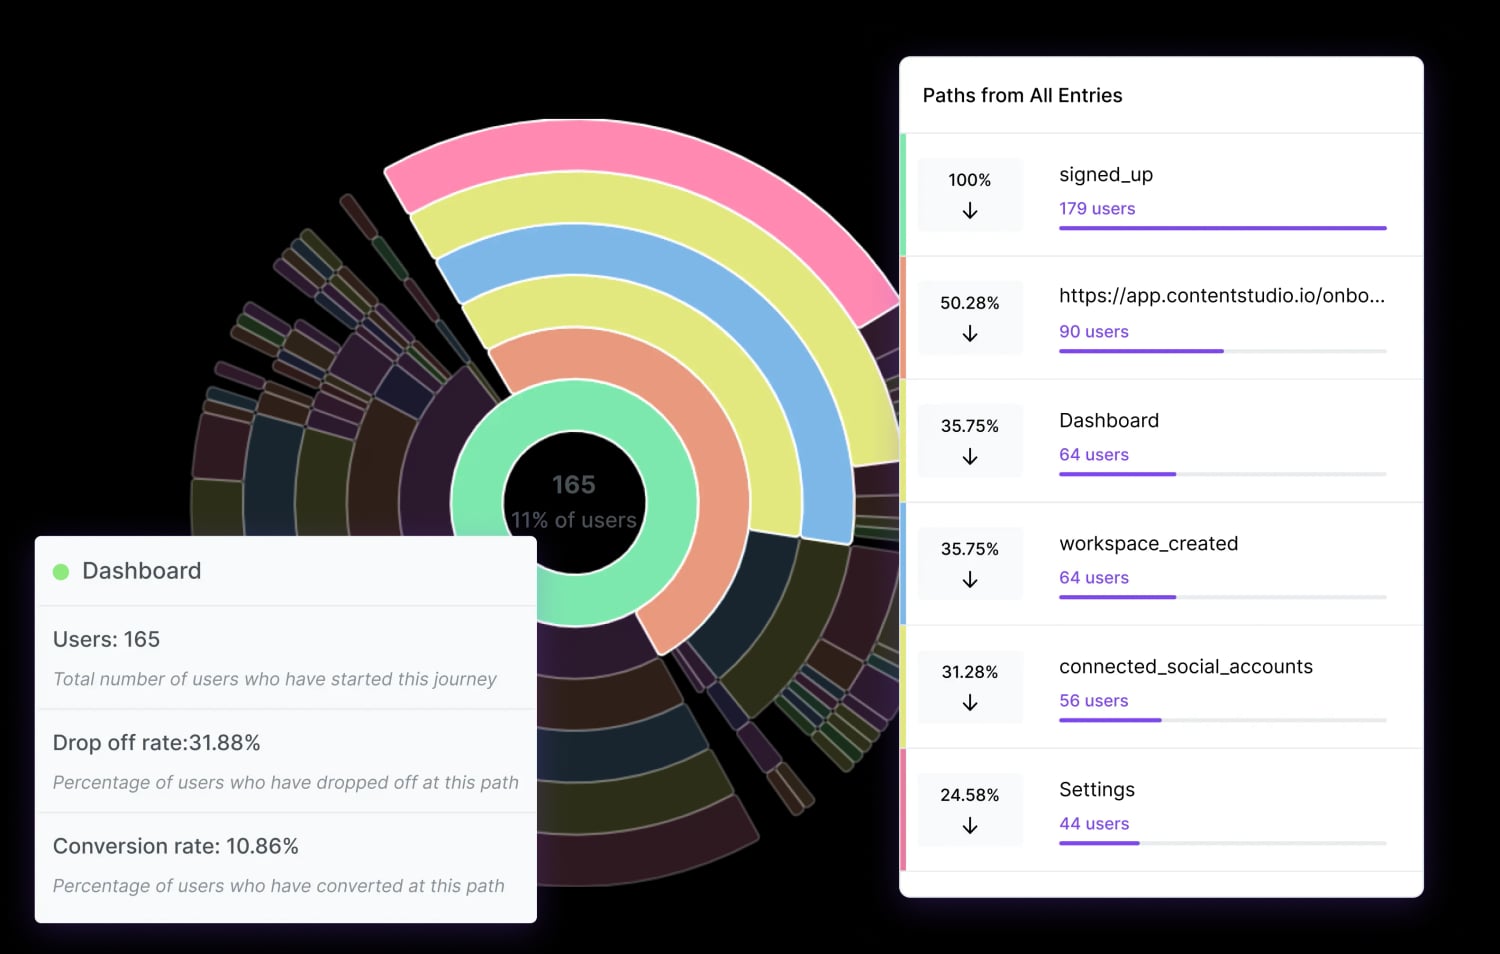Click the 179 users link under signed_up
Image resolution: width=1500 pixels, height=954 pixels.
tap(1097, 208)
